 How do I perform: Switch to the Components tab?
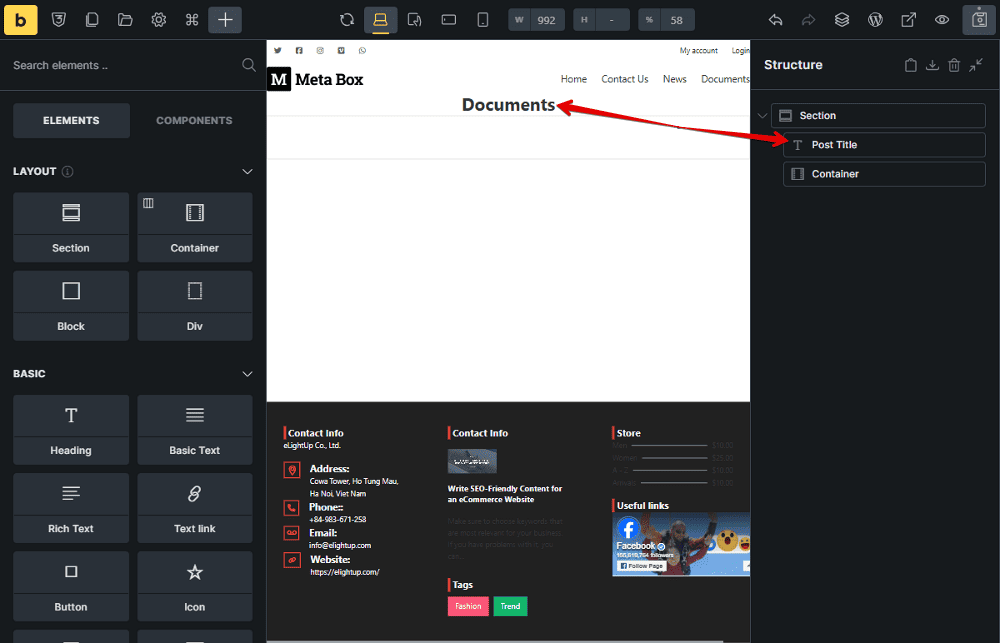coord(194,120)
